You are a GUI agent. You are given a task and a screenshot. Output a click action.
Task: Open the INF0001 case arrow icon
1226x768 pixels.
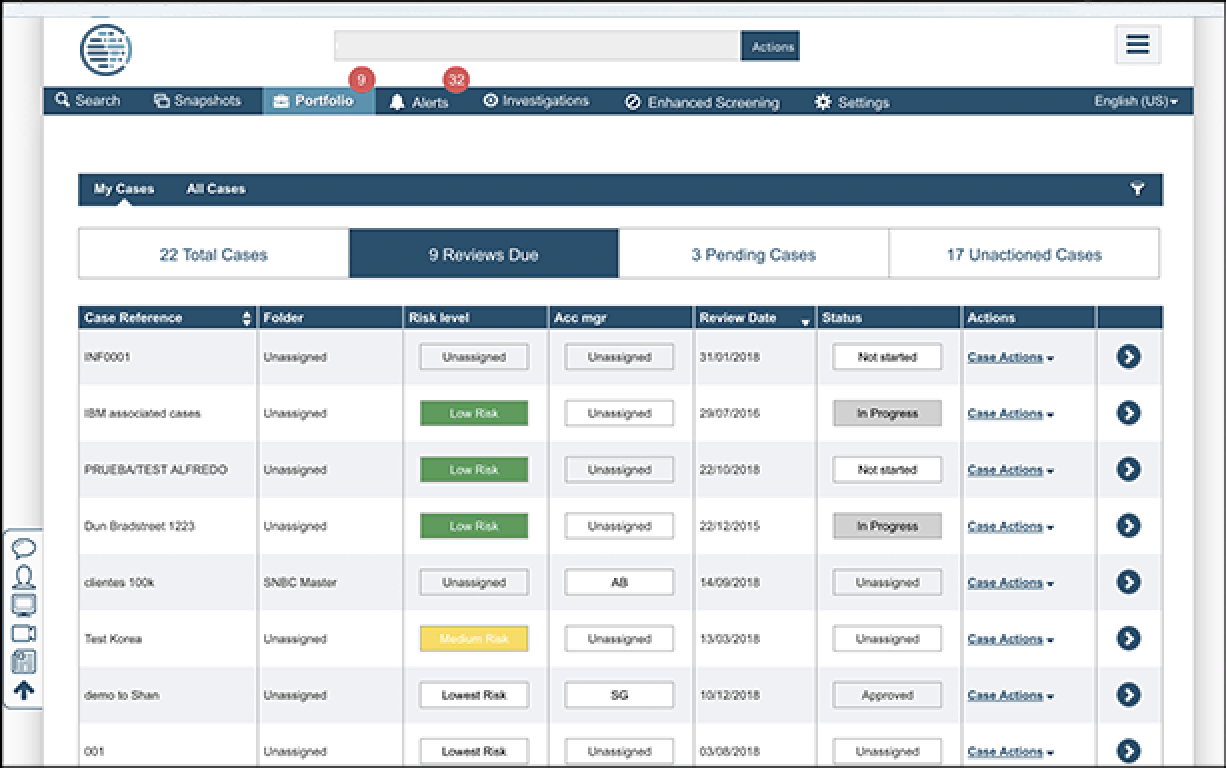[x=1128, y=357]
